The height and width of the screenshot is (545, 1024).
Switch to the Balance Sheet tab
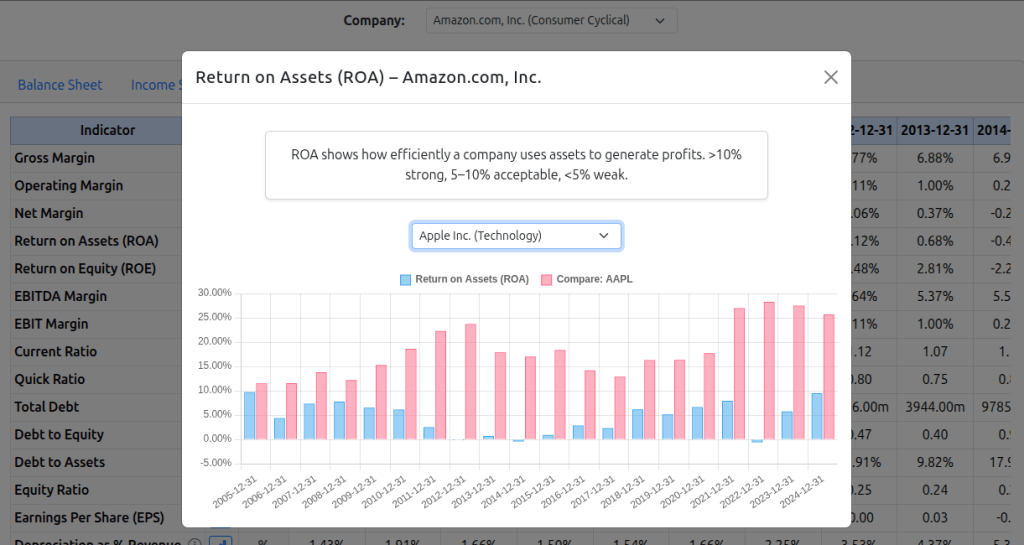pyautogui.click(x=60, y=85)
